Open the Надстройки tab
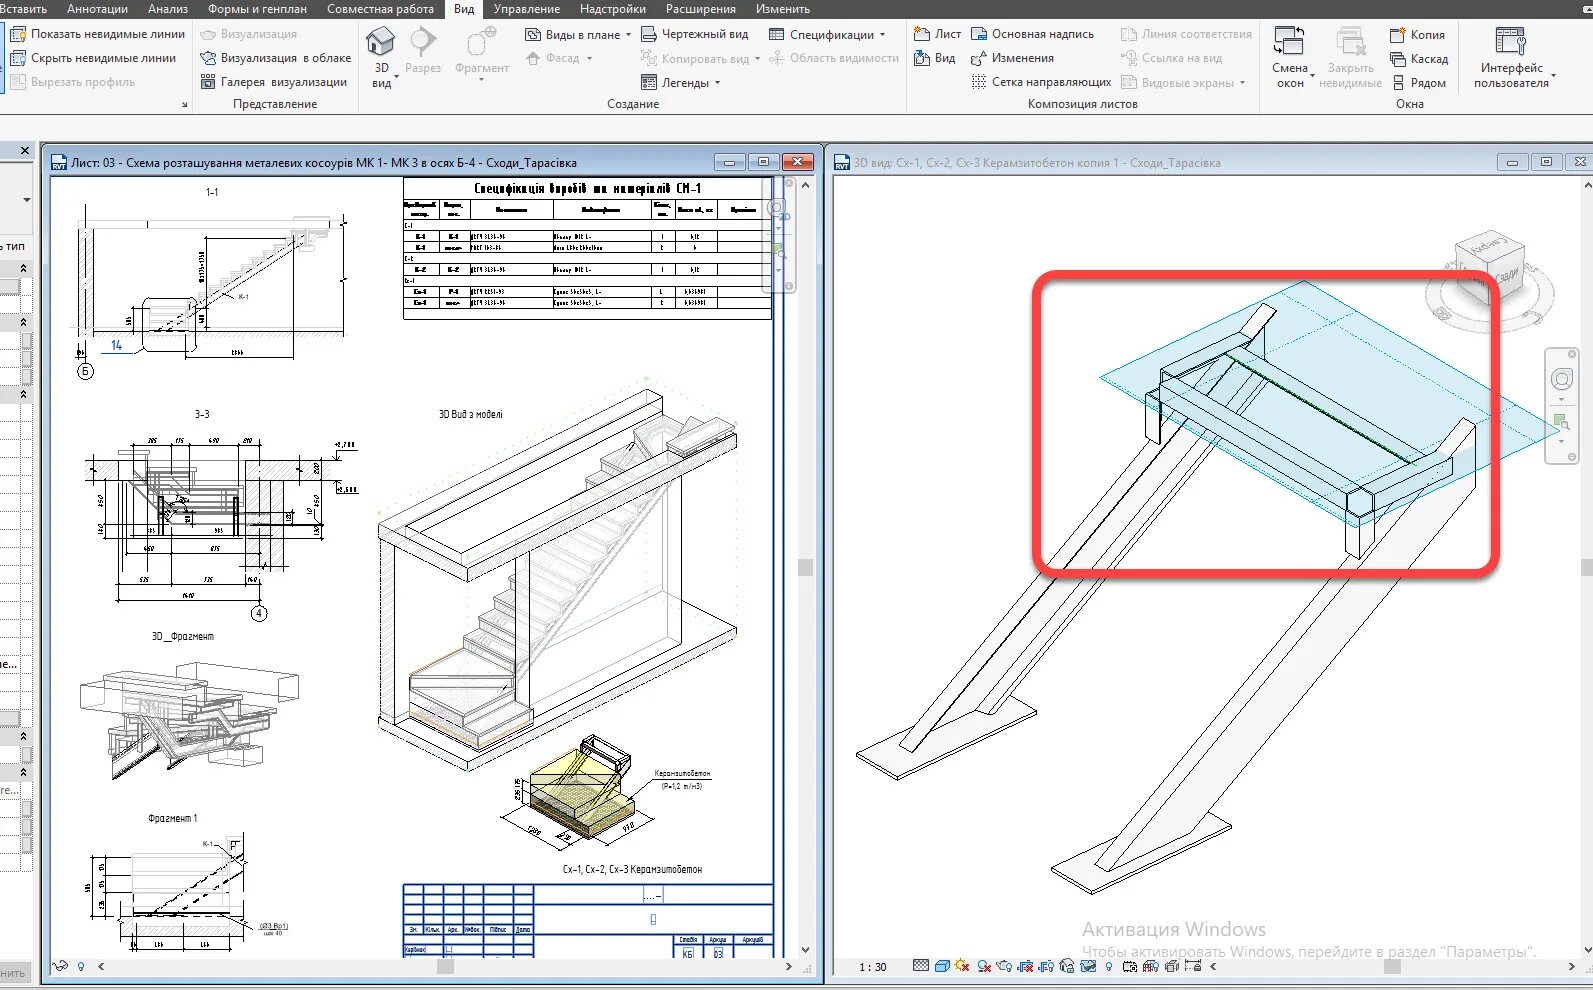Image resolution: width=1593 pixels, height=990 pixels. pyautogui.click(x=613, y=9)
